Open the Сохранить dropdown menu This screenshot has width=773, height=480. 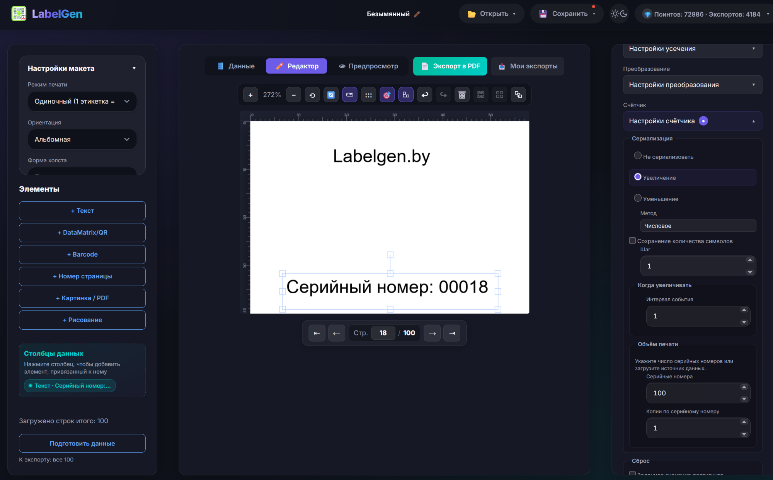pos(567,14)
